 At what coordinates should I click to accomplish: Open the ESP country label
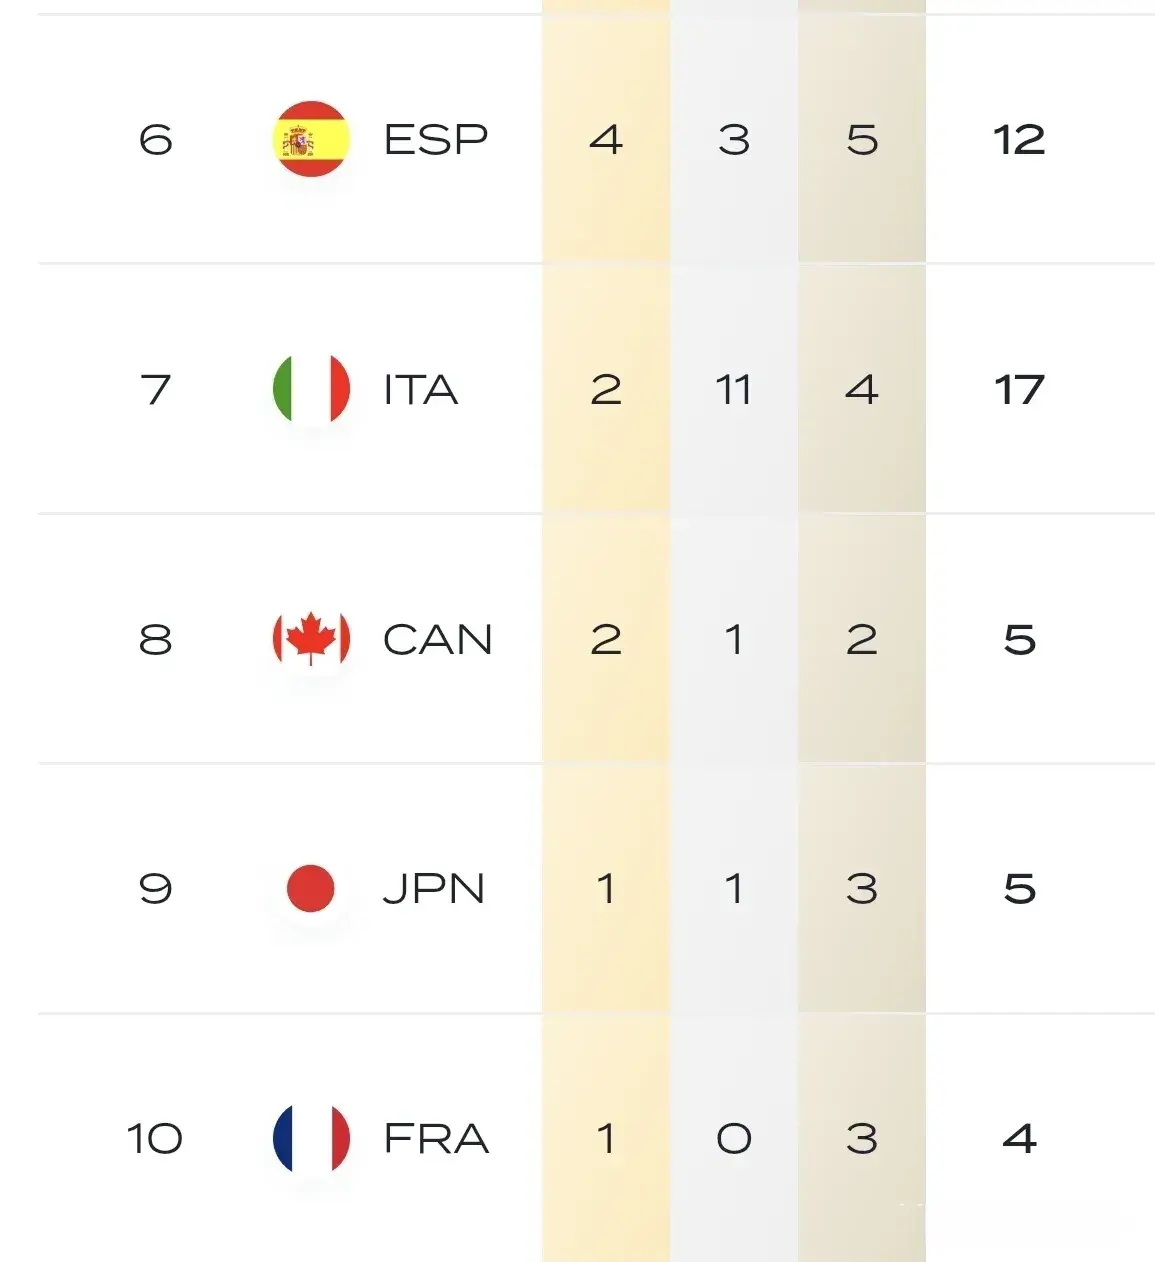click(x=436, y=139)
